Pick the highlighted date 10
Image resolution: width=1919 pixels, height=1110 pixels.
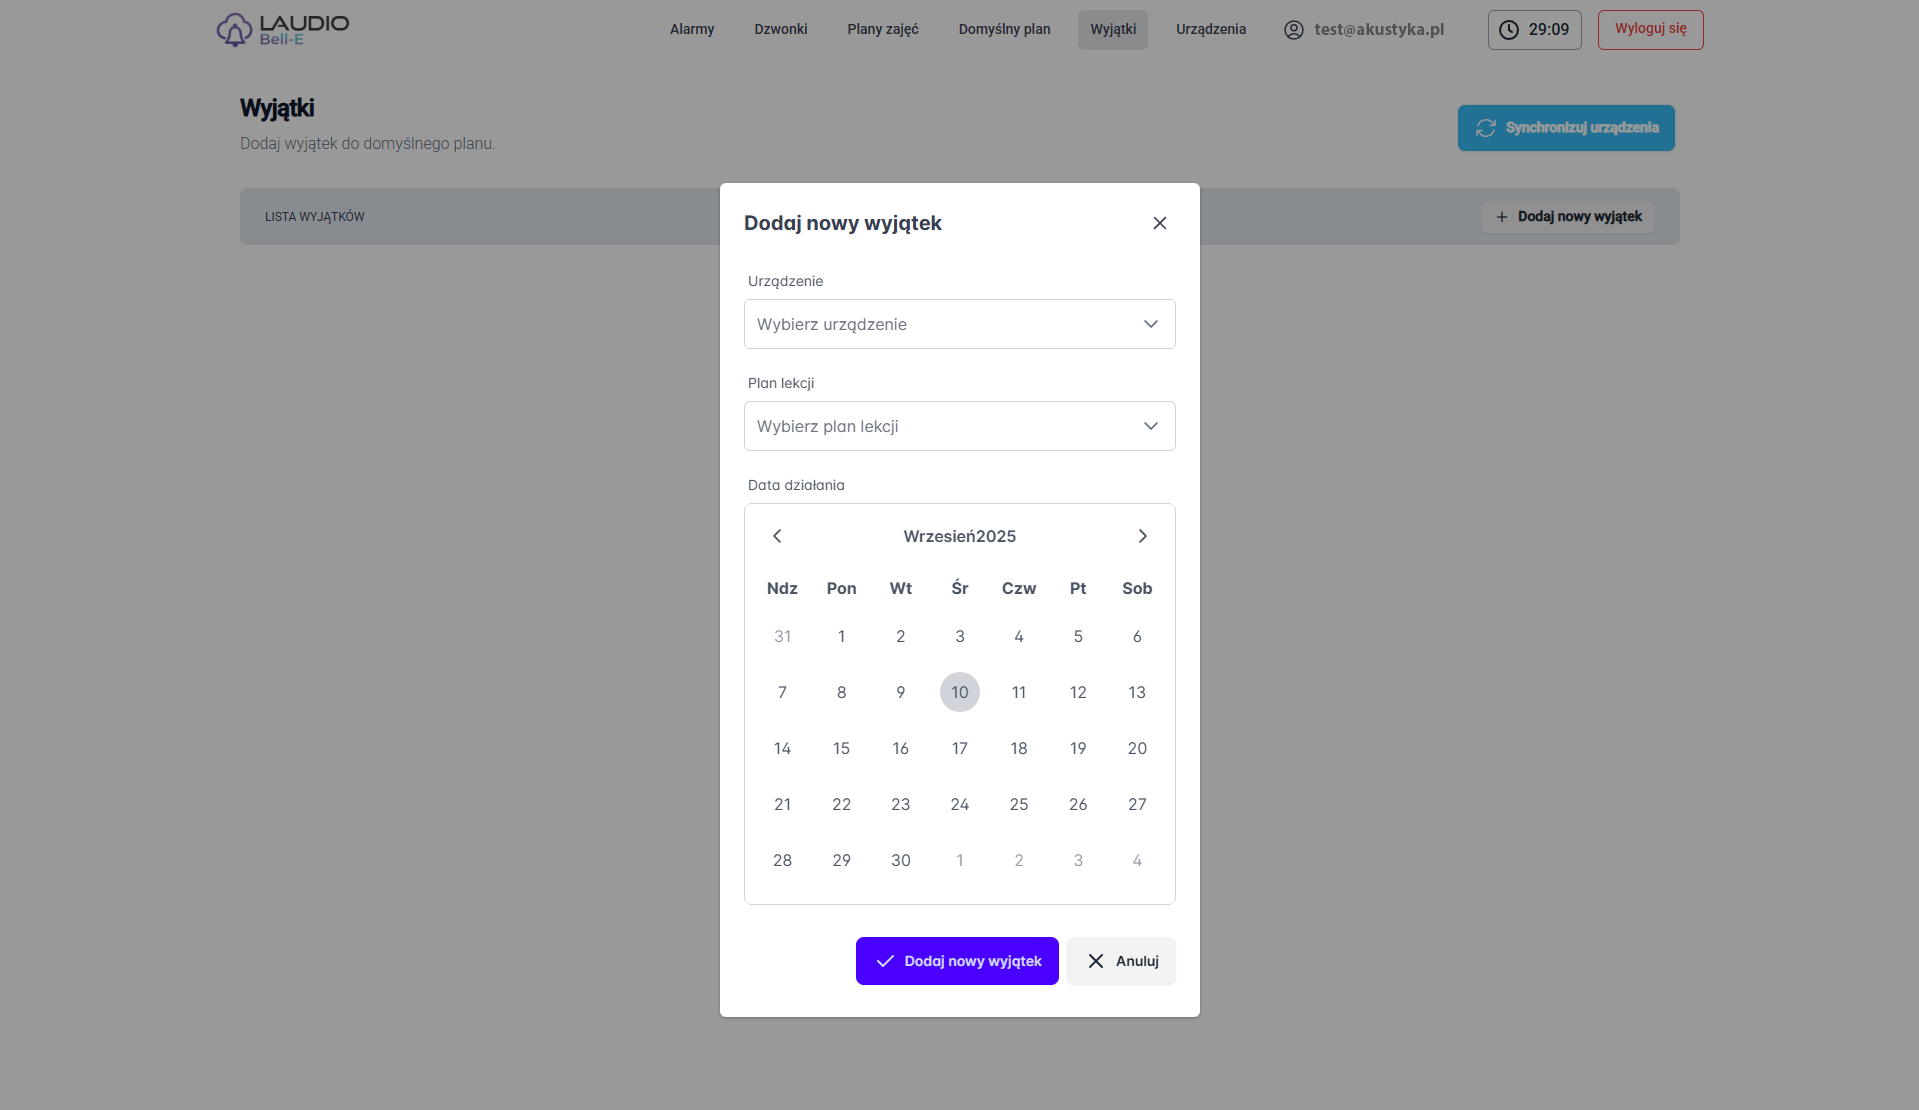tap(959, 692)
